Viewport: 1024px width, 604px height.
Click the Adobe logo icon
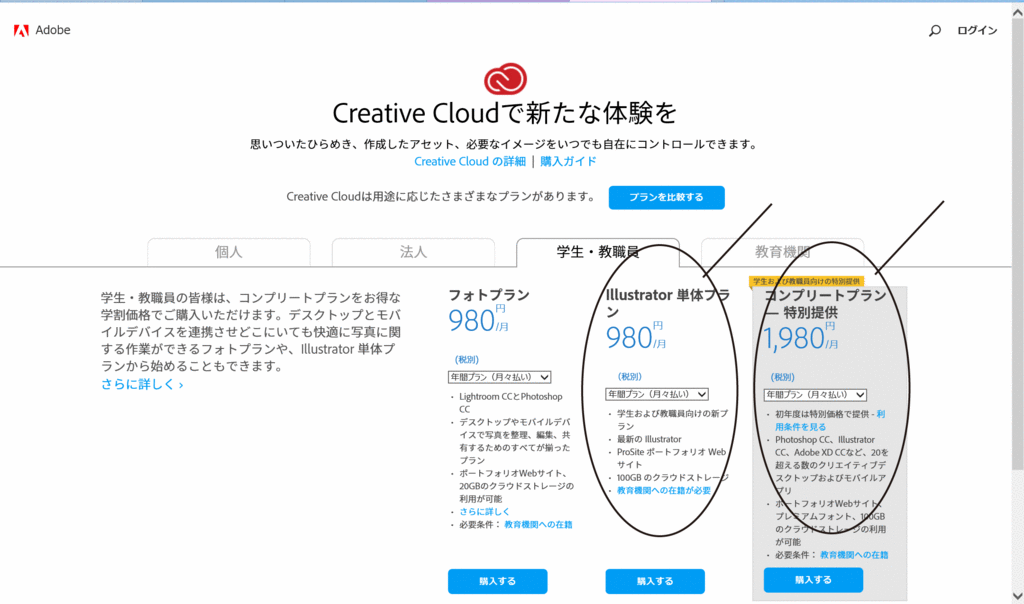[x=22, y=30]
